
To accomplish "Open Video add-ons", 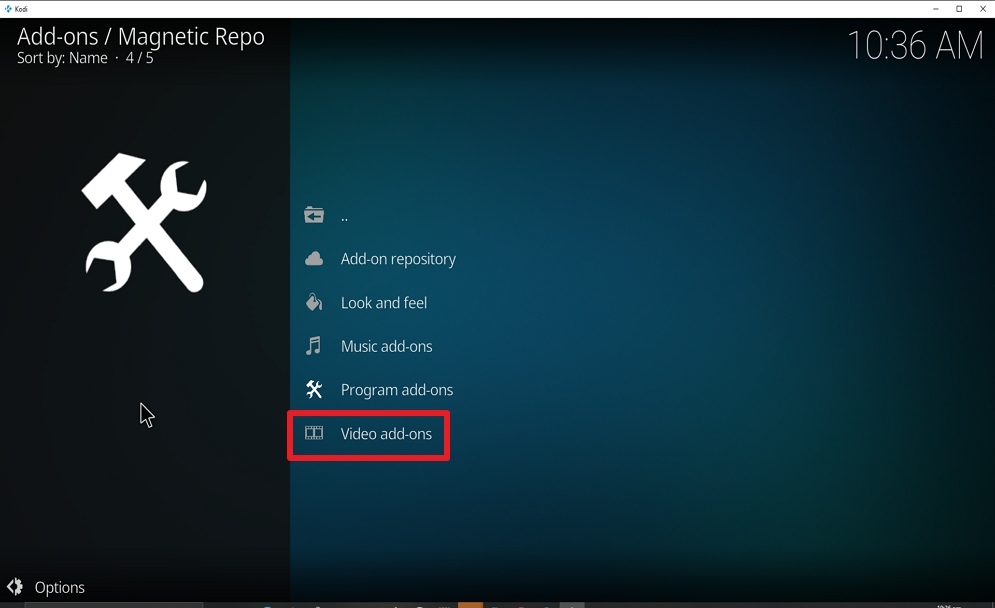I will click(x=386, y=433).
